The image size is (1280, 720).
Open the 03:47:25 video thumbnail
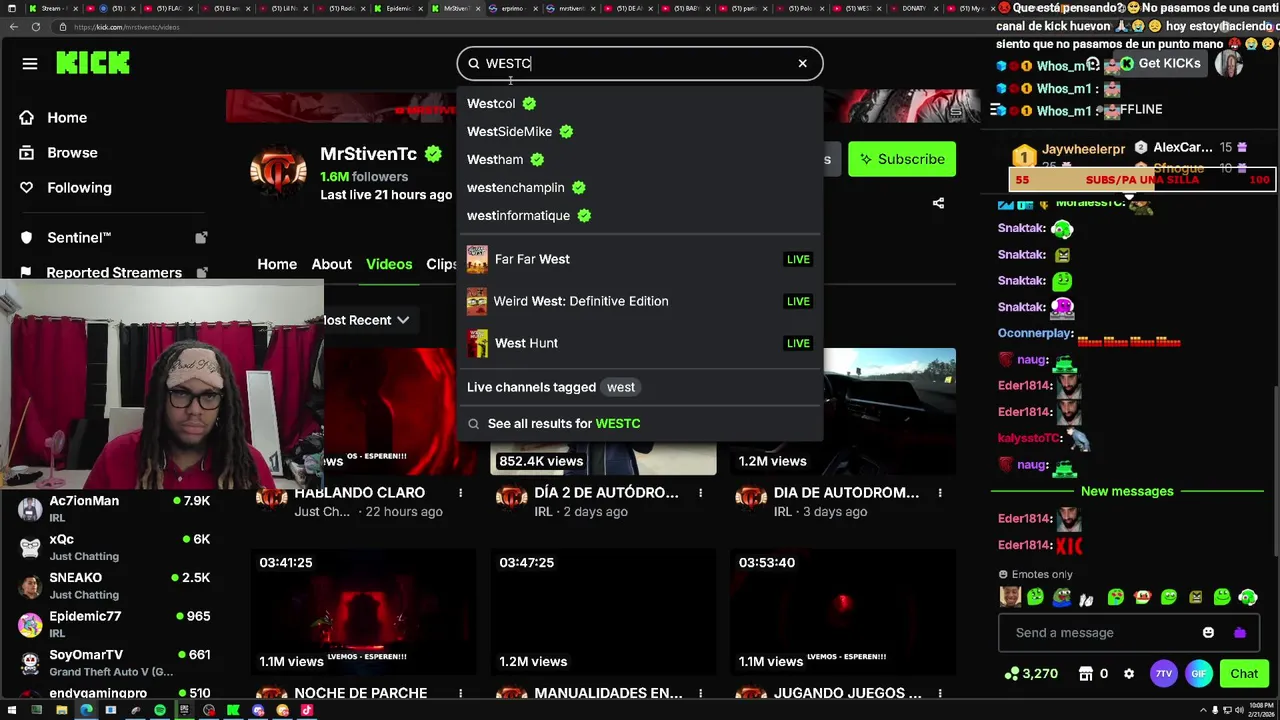[x=603, y=611]
